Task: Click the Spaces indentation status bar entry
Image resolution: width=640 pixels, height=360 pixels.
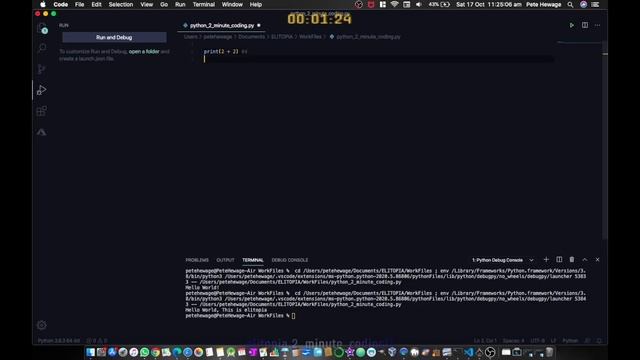Action: click(513, 340)
